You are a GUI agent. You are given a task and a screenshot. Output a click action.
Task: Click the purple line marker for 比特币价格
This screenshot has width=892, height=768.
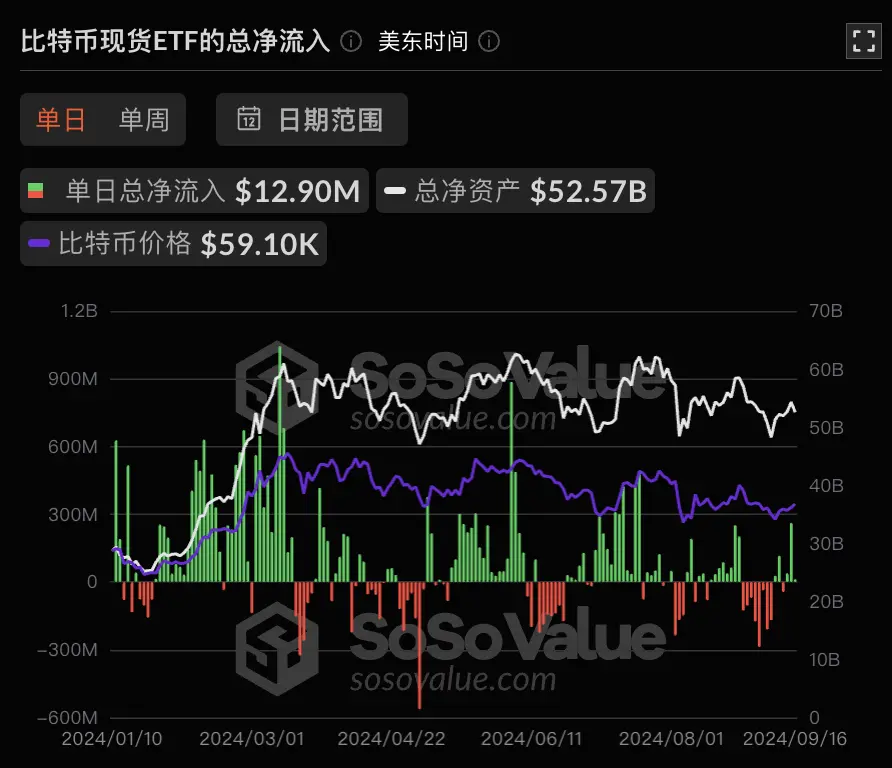[x=40, y=243]
